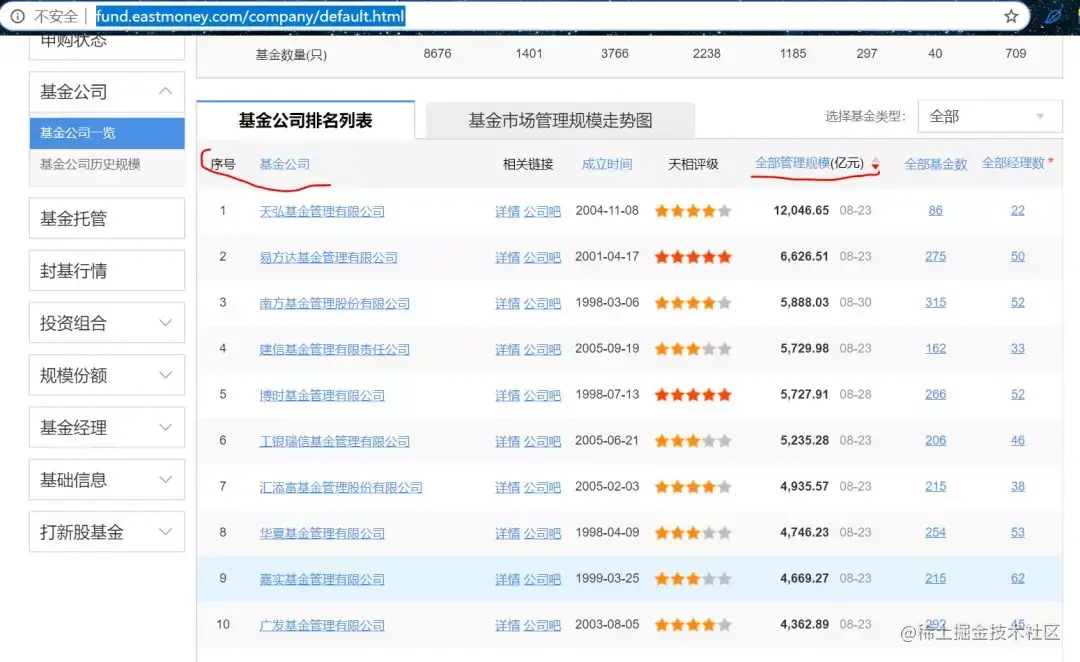Viewport: 1080px width, 662px height.
Task: Open 详情 for 天弘基金 row
Action: tap(508, 211)
